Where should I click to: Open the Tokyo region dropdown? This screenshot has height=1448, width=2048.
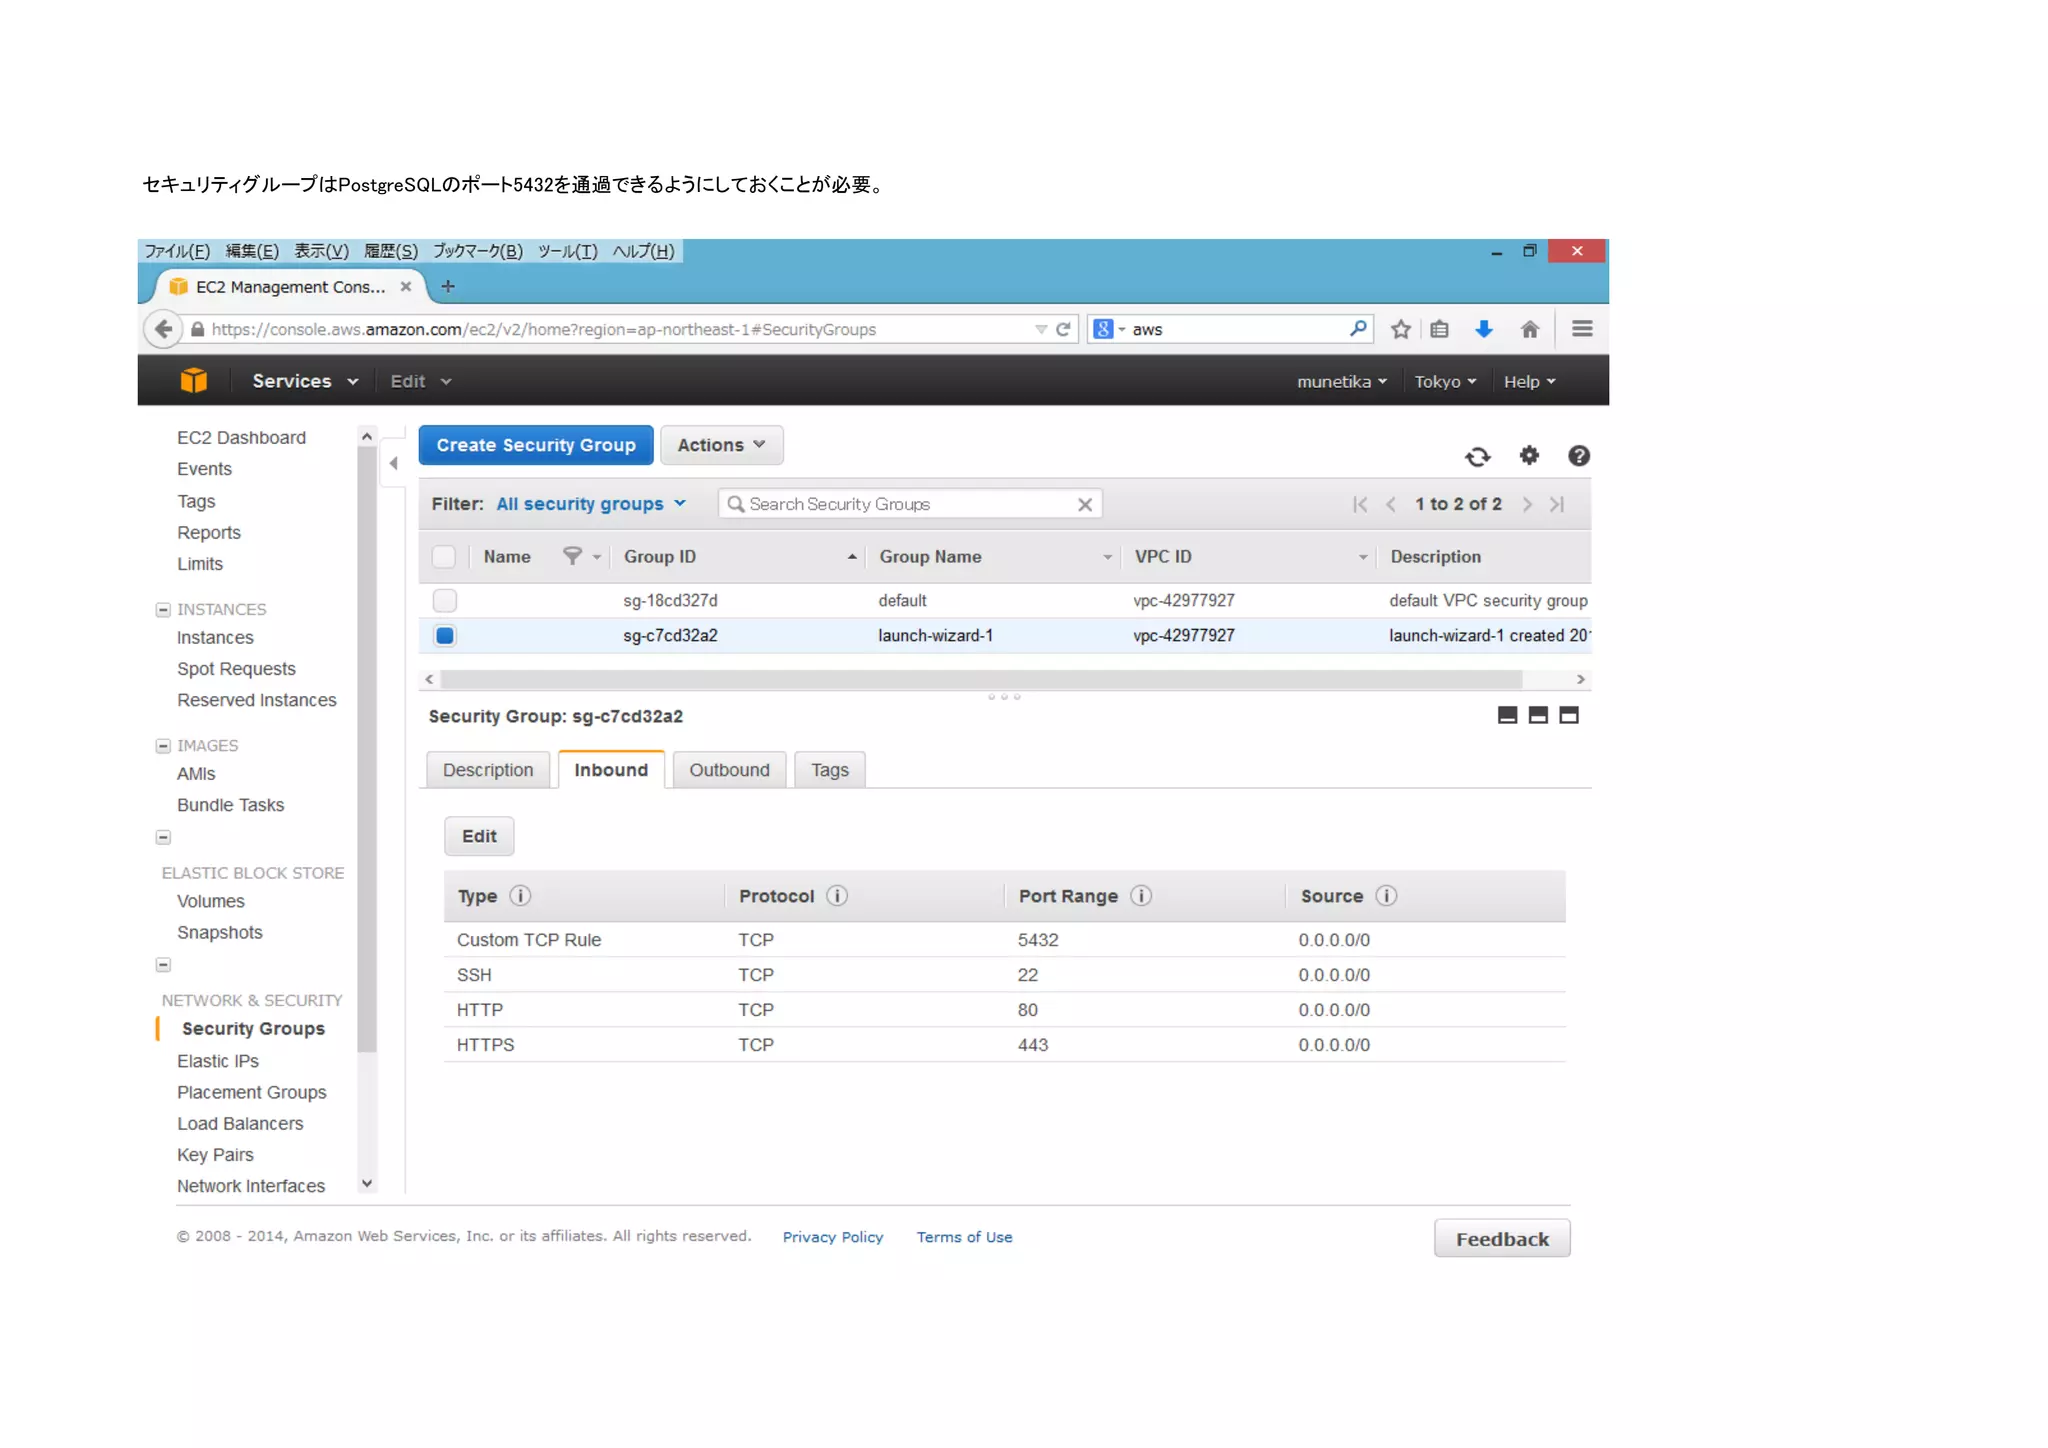click(x=1445, y=382)
